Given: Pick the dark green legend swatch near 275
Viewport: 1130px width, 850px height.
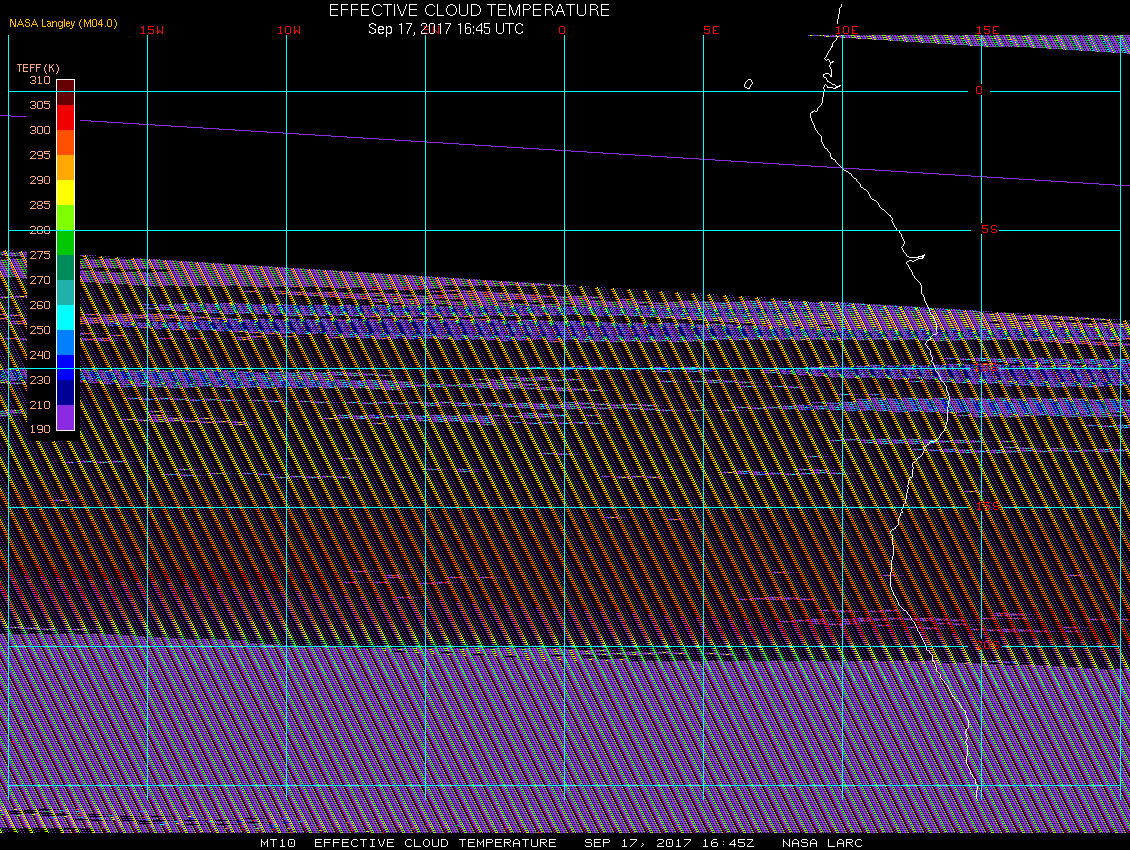Looking at the screenshot, I should coord(66,267).
